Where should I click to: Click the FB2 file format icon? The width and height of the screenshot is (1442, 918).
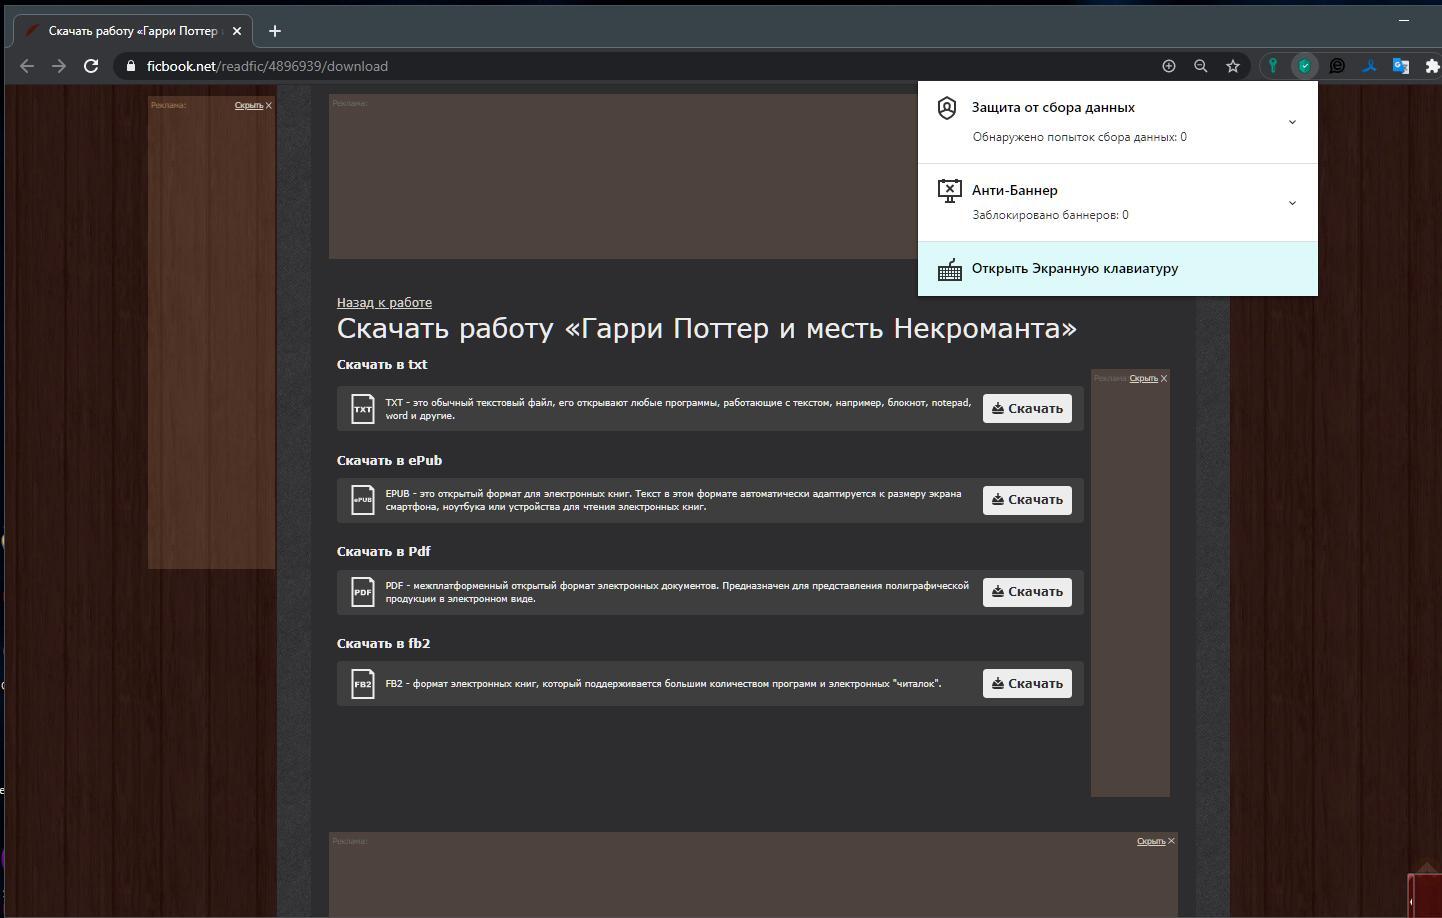[x=362, y=684]
